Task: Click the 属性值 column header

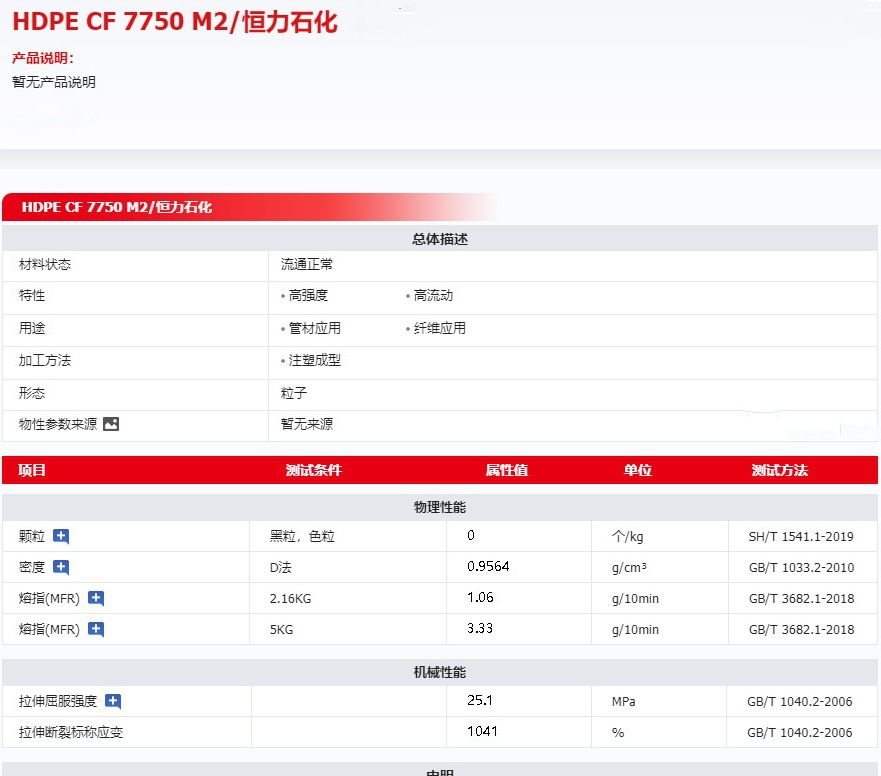Action: 507,470
